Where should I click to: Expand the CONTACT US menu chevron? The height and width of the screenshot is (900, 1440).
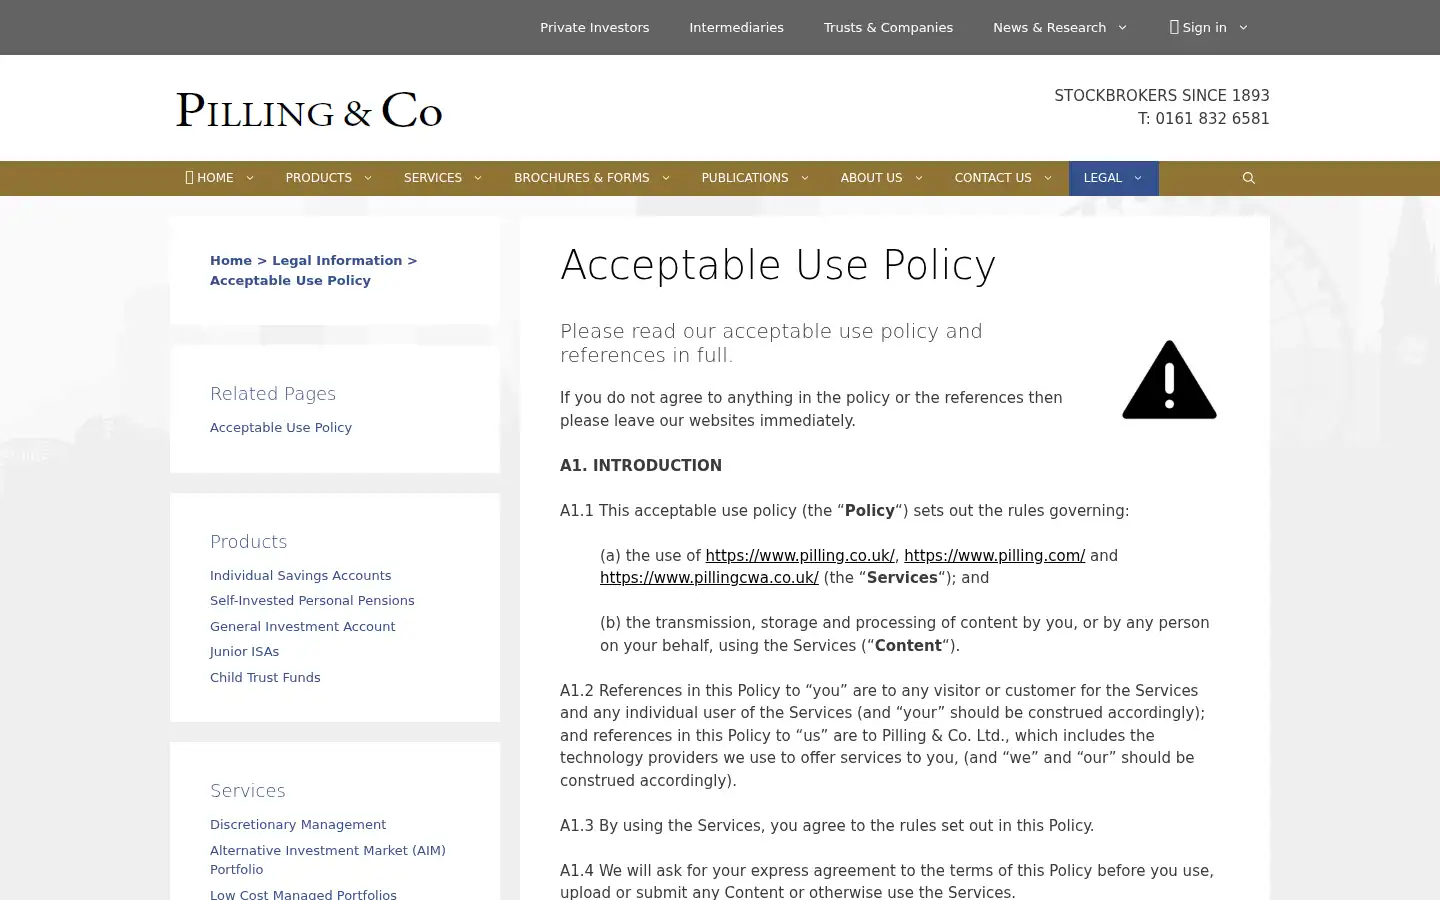tap(1048, 178)
